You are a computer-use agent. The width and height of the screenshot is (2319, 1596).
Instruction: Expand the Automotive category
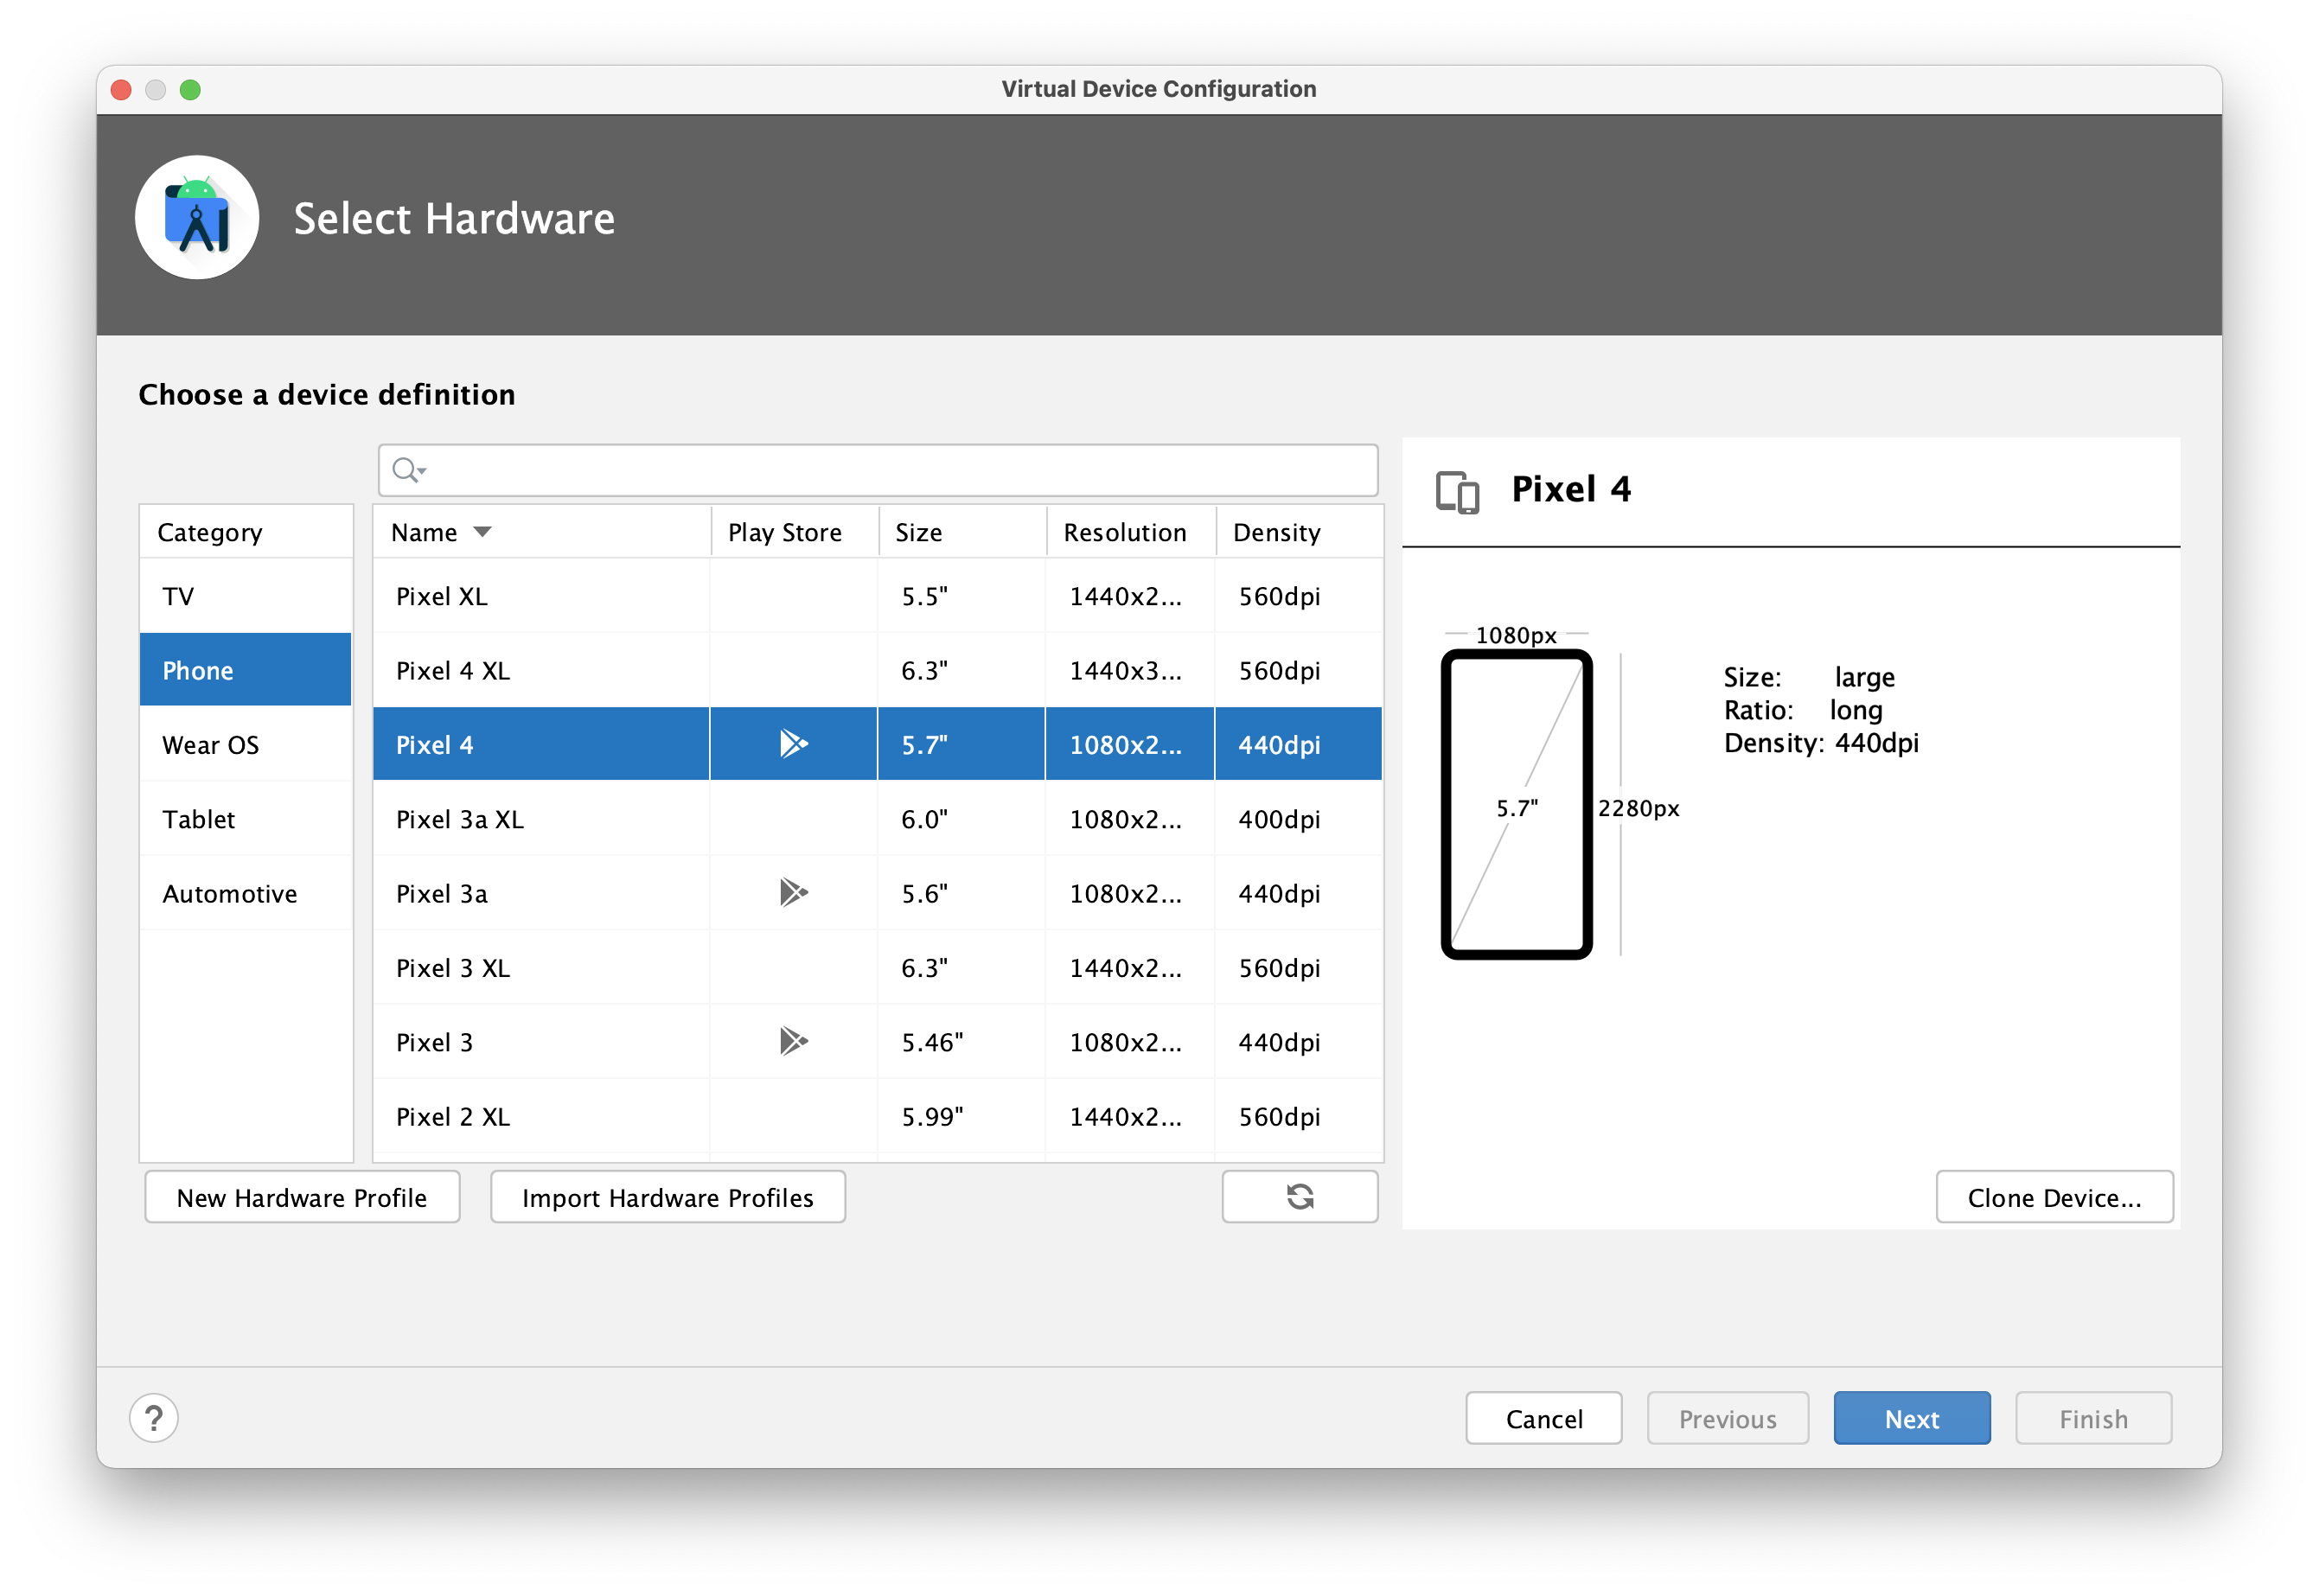pyautogui.click(x=227, y=893)
